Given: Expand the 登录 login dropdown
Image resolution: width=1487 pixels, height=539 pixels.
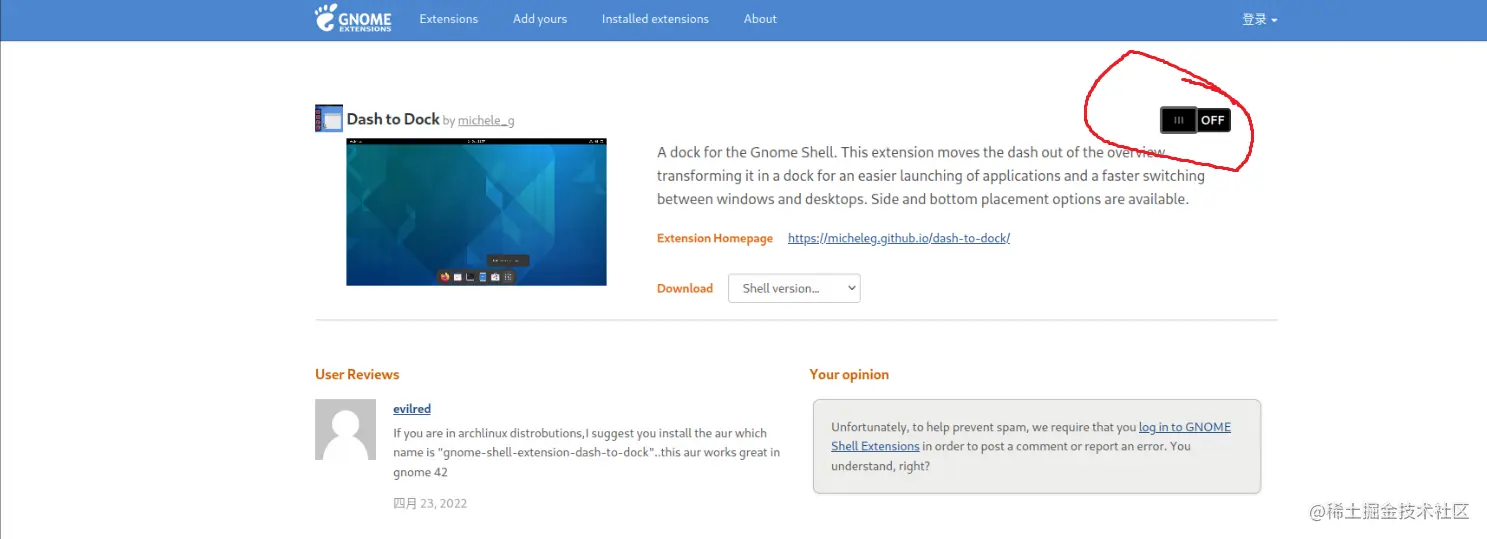Looking at the screenshot, I should click(1259, 19).
